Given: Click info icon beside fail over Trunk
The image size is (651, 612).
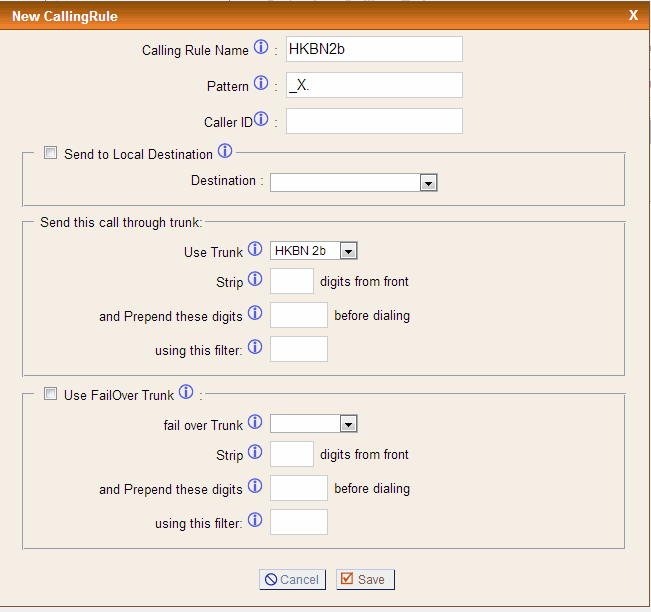Looking at the screenshot, I should pyautogui.click(x=255, y=422).
